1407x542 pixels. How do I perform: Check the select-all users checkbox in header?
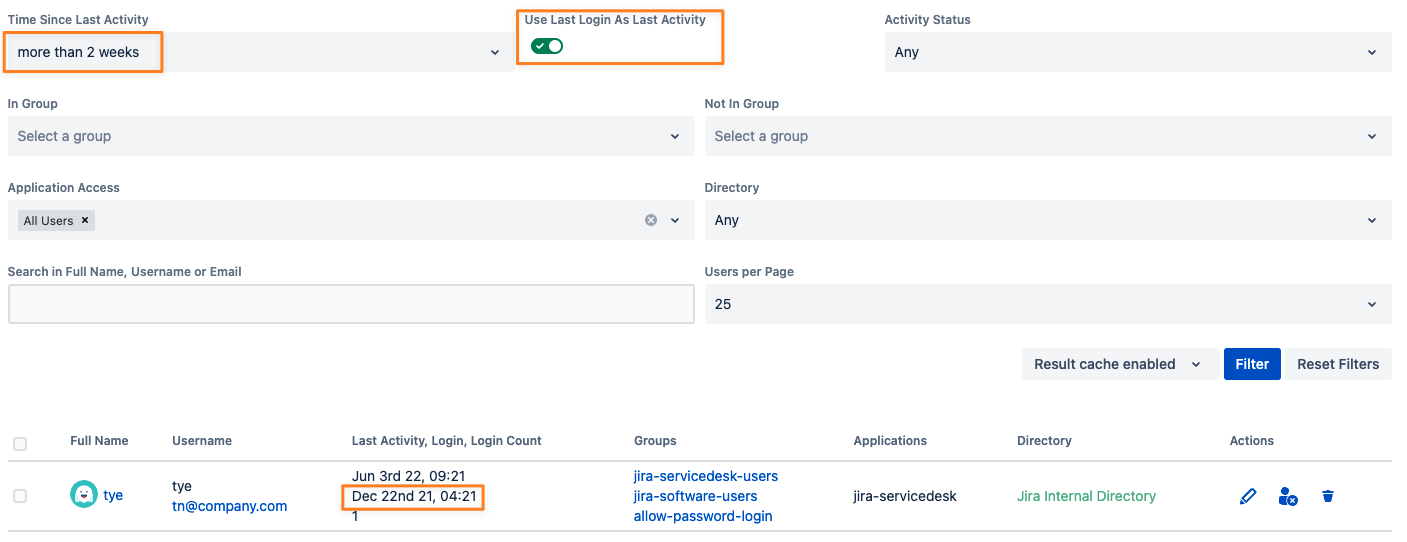tap(20, 444)
